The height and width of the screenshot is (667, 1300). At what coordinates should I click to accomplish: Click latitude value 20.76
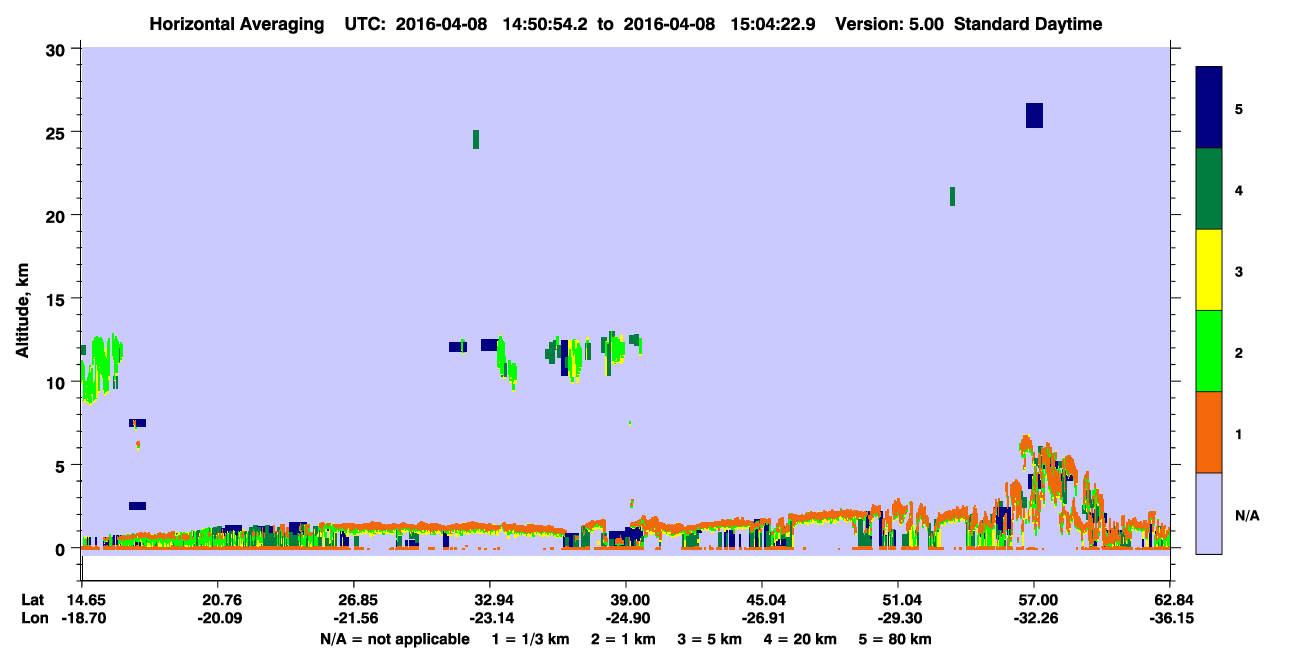(x=218, y=600)
